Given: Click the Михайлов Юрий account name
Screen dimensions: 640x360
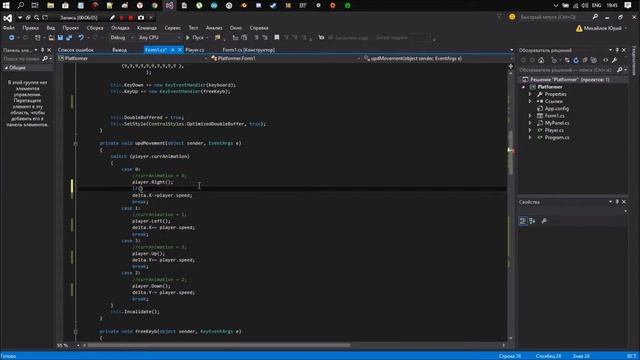Looking at the screenshot, I should 602,28.
